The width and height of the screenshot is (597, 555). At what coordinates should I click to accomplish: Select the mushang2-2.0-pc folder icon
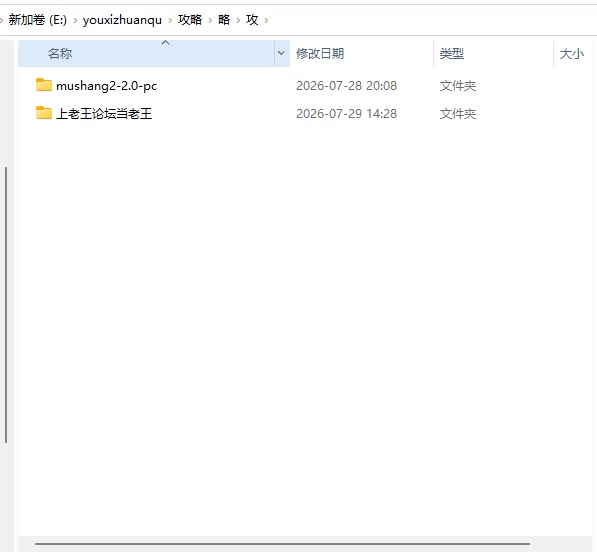44,85
